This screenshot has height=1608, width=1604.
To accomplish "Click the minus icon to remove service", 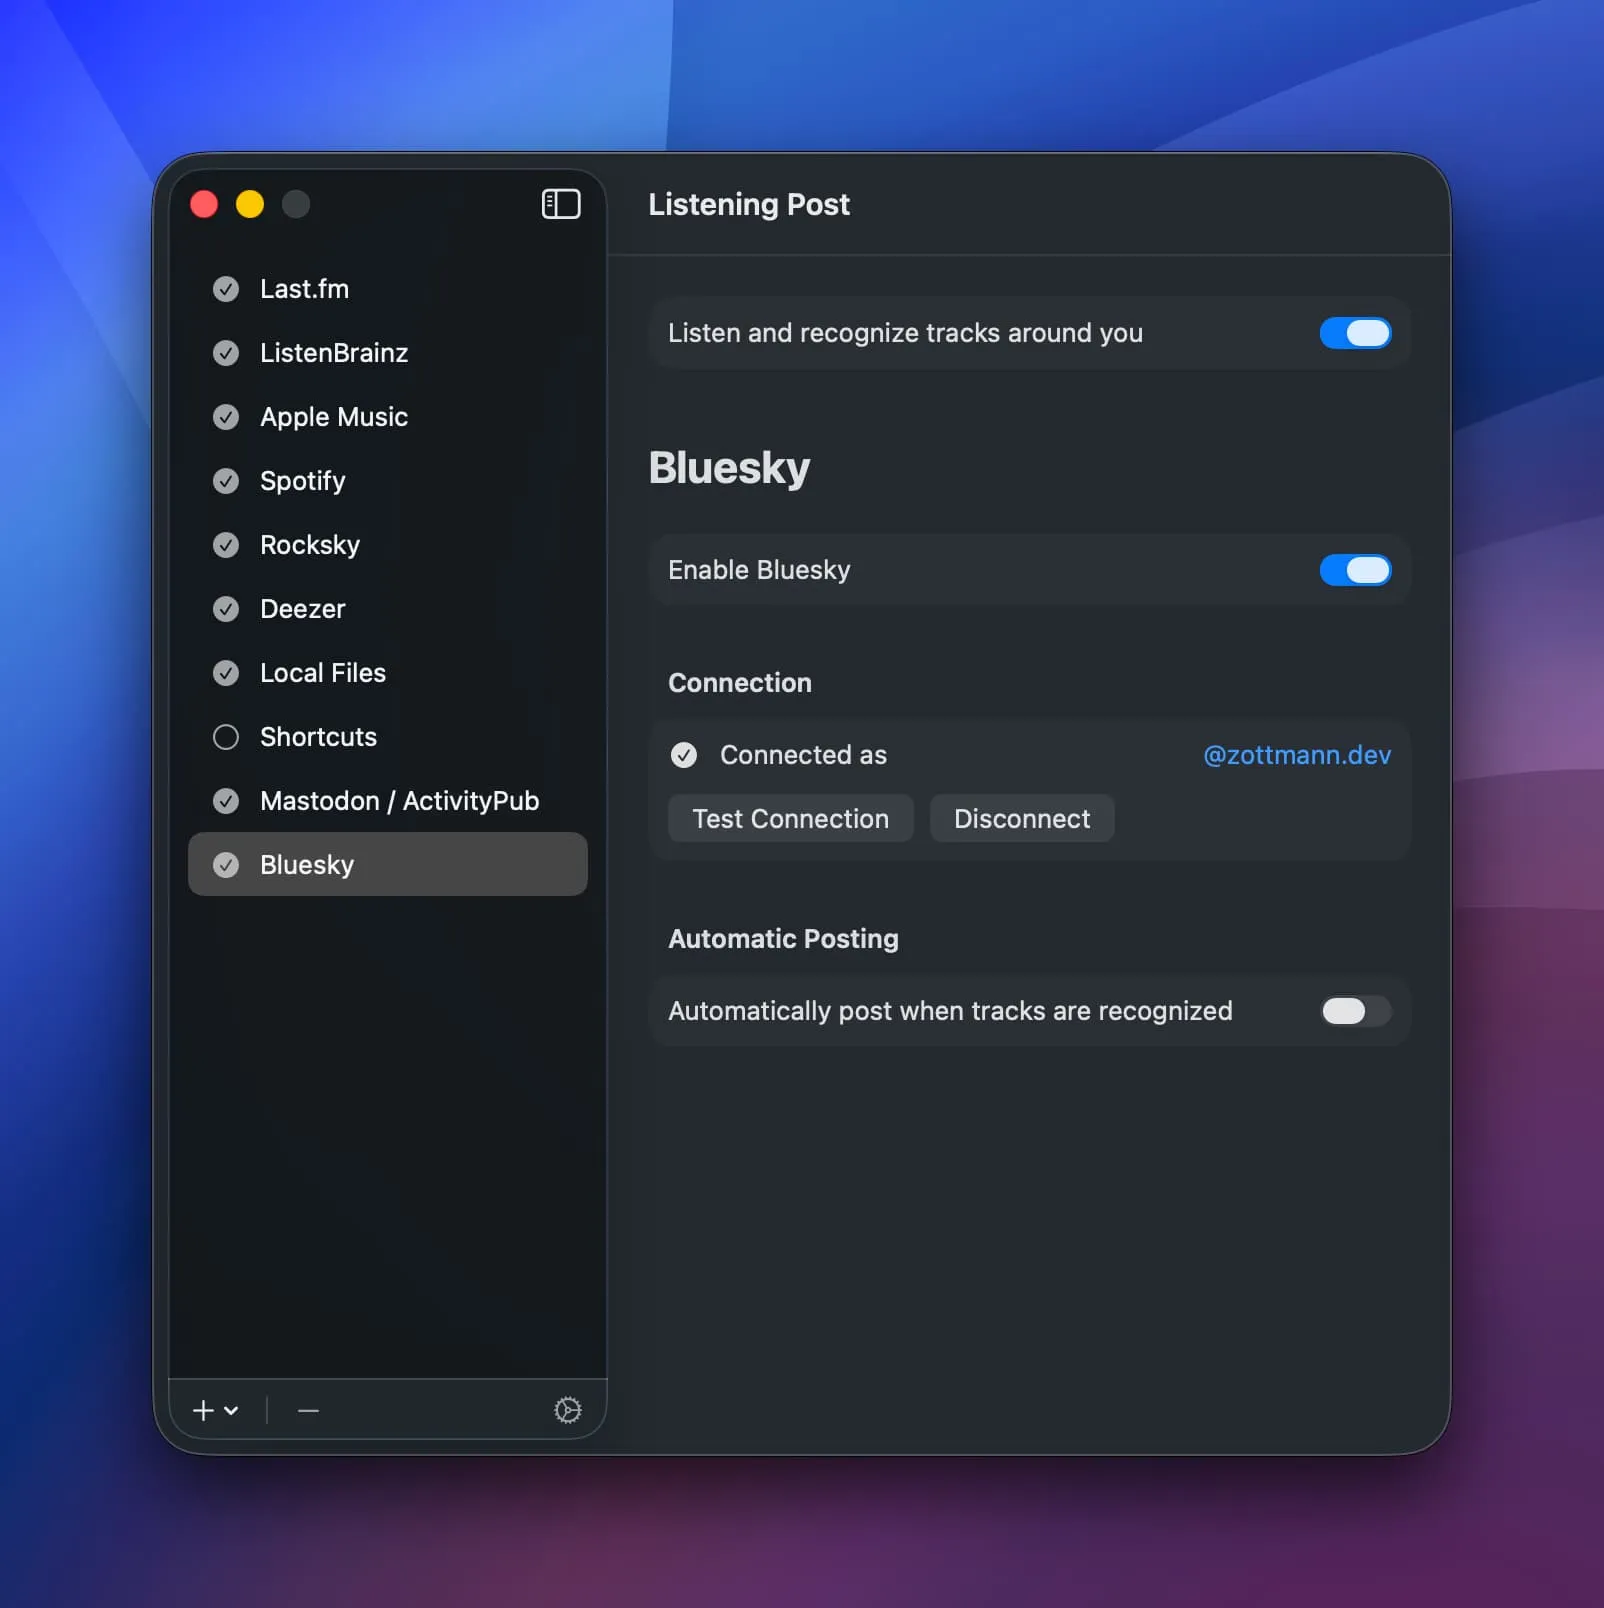I will (x=308, y=1410).
